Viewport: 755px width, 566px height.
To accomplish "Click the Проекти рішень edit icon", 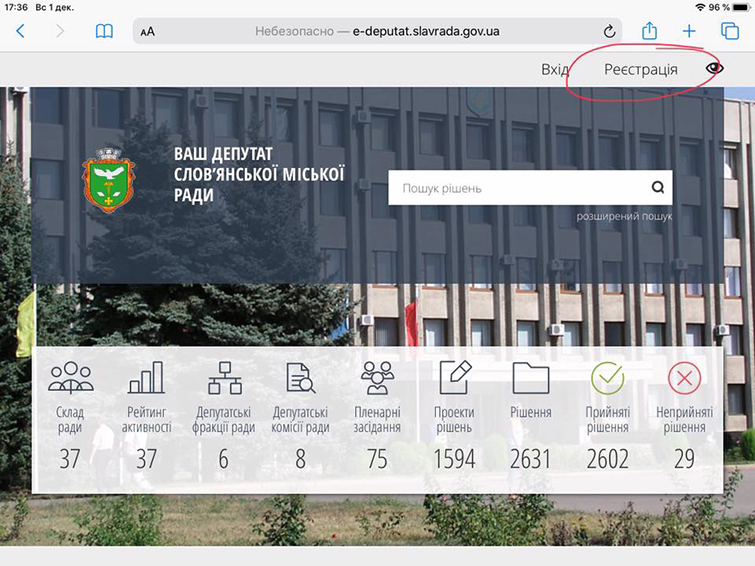I will tap(454, 377).
